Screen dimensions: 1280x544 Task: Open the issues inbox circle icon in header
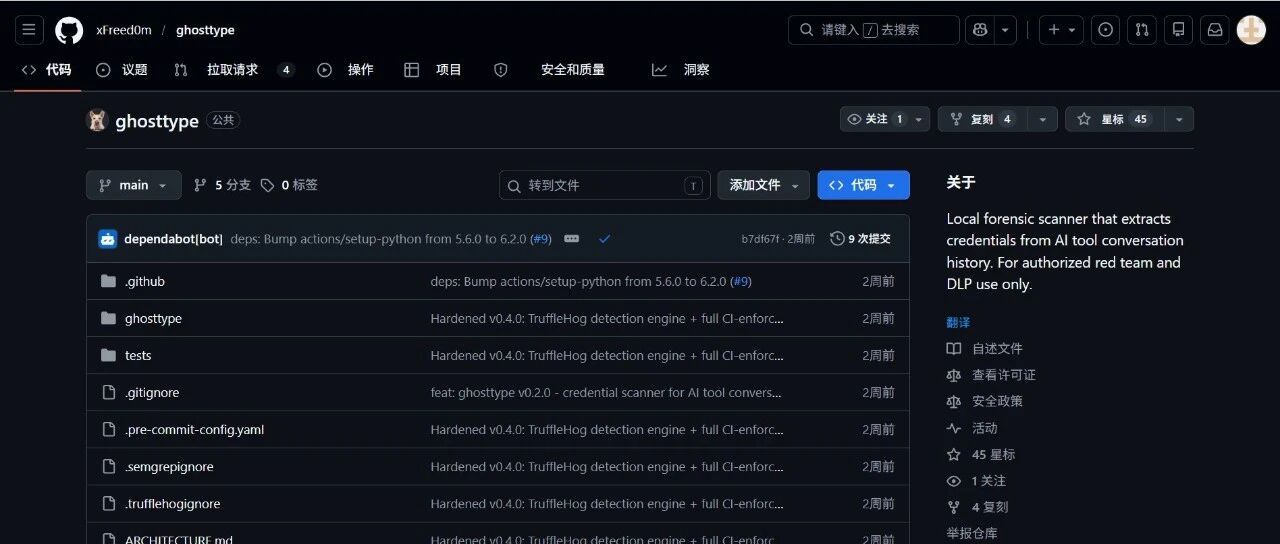coord(1105,30)
